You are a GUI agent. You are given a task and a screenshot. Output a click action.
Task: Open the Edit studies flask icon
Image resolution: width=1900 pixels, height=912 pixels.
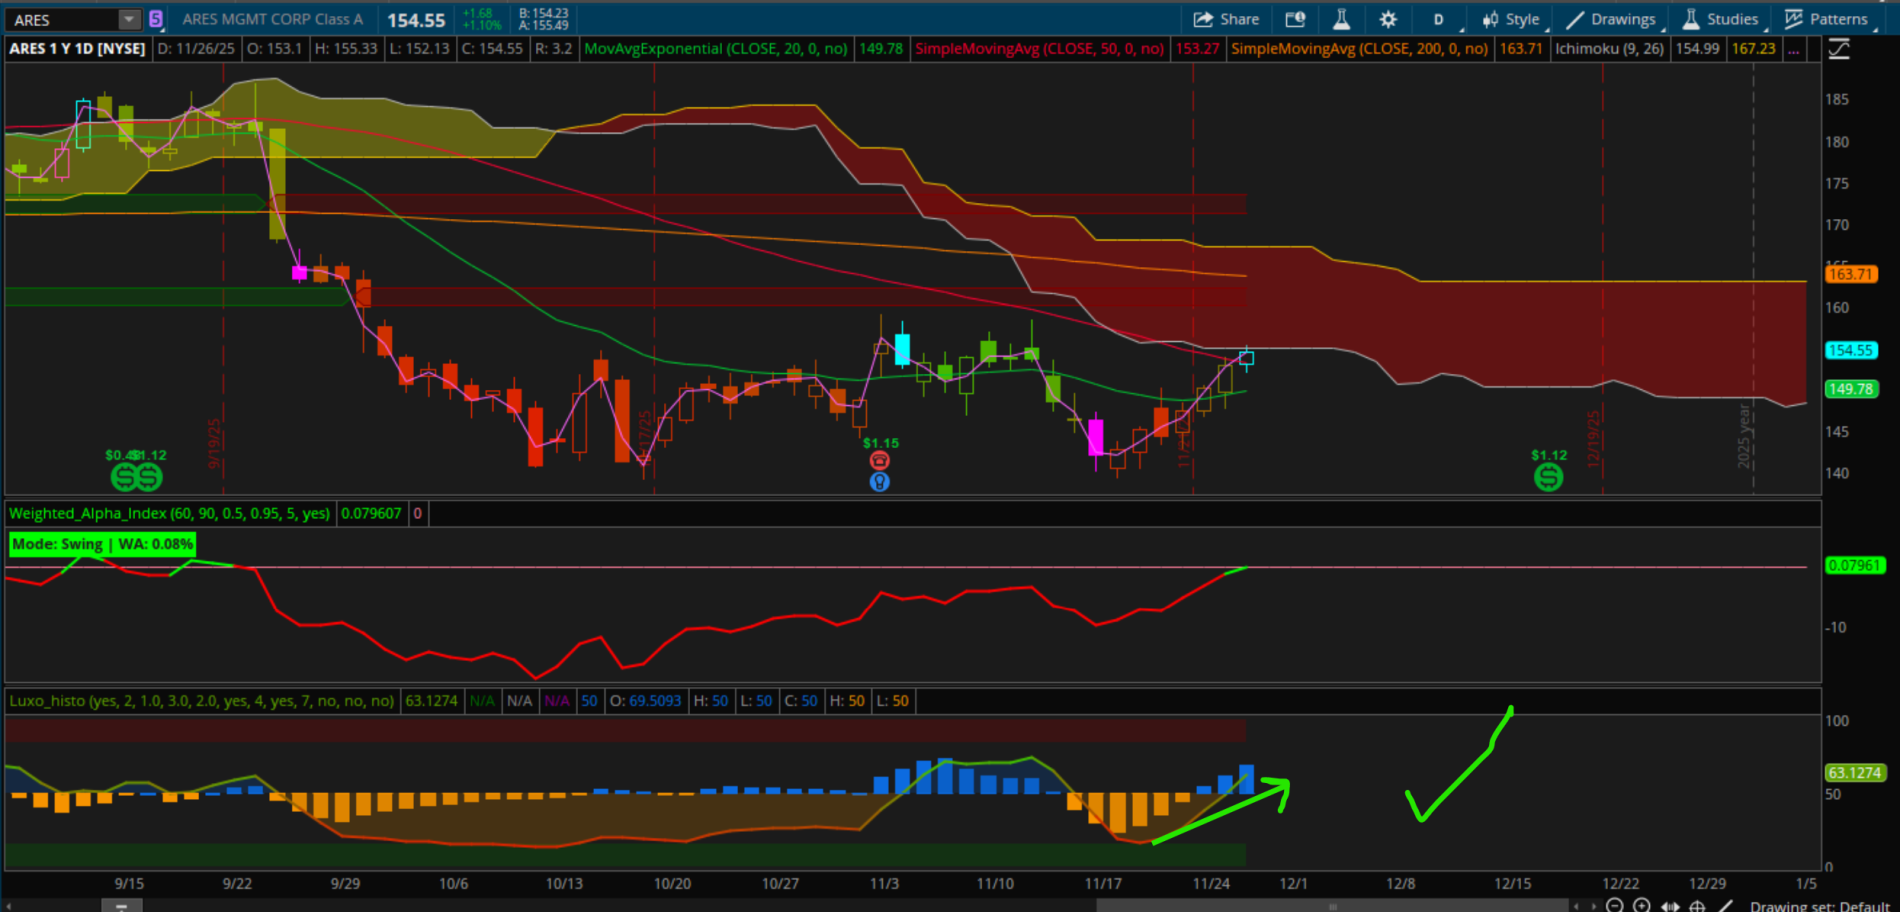tap(1341, 19)
